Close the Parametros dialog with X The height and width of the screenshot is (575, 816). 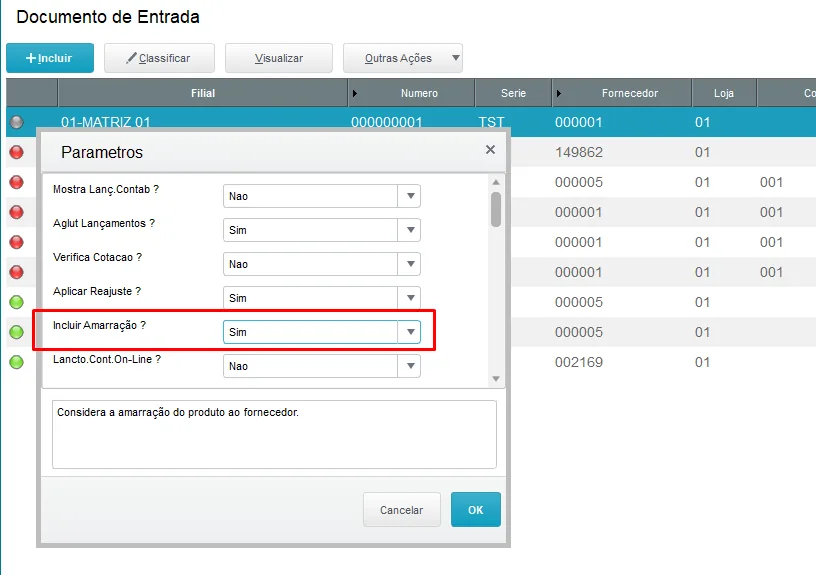click(490, 150)
